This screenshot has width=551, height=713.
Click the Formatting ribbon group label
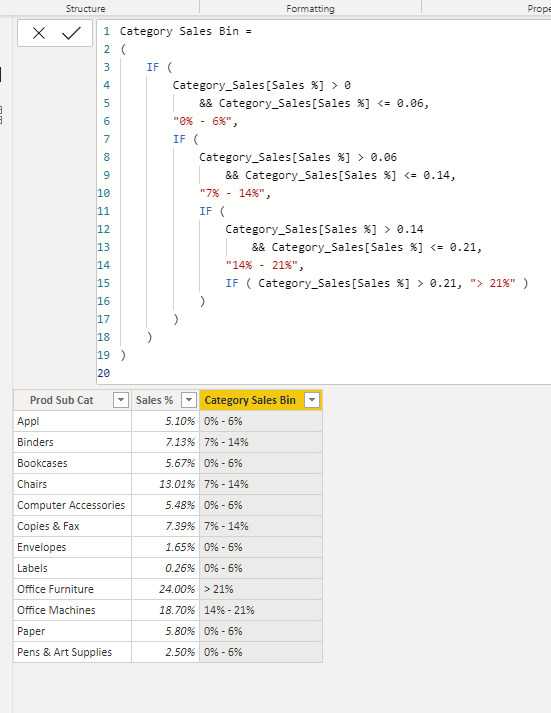311,9
